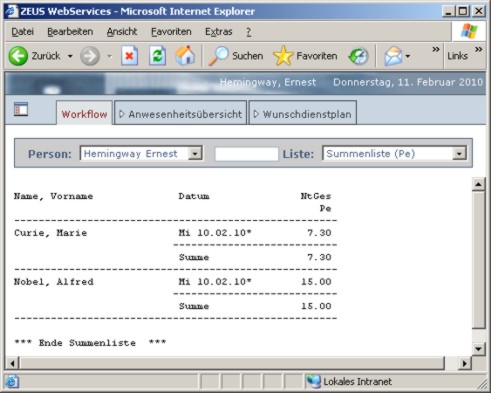Click 'Donnerstag, 11. Februar 2010' date text
This screenshot has height=393, width=491.
coord(408,82)
